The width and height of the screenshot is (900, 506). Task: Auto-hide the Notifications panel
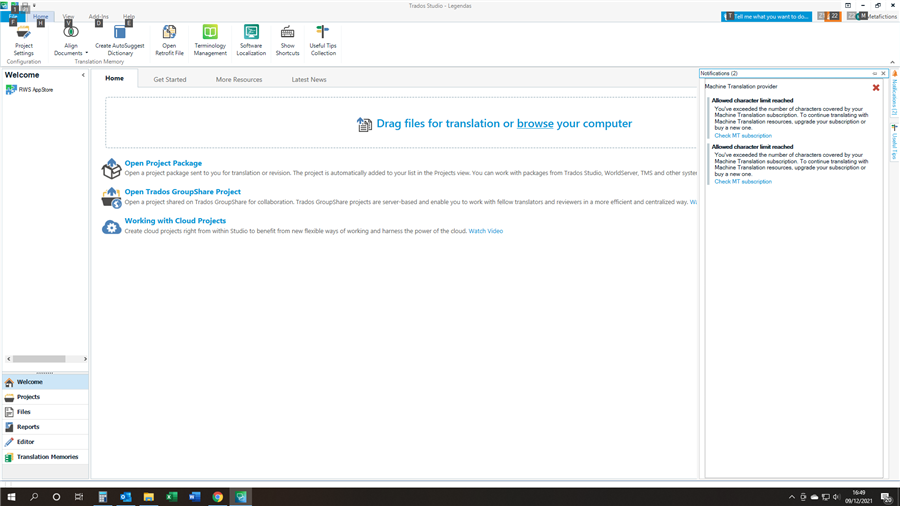[875, 73]
